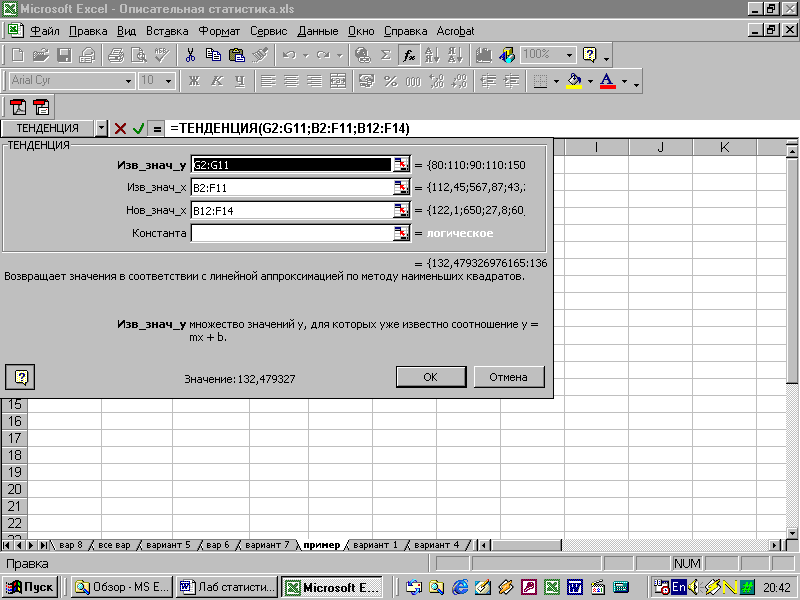Viewport: 800px width, 600px height.
Task: Toggle underline Ч formatting
Action: [240, 81]
